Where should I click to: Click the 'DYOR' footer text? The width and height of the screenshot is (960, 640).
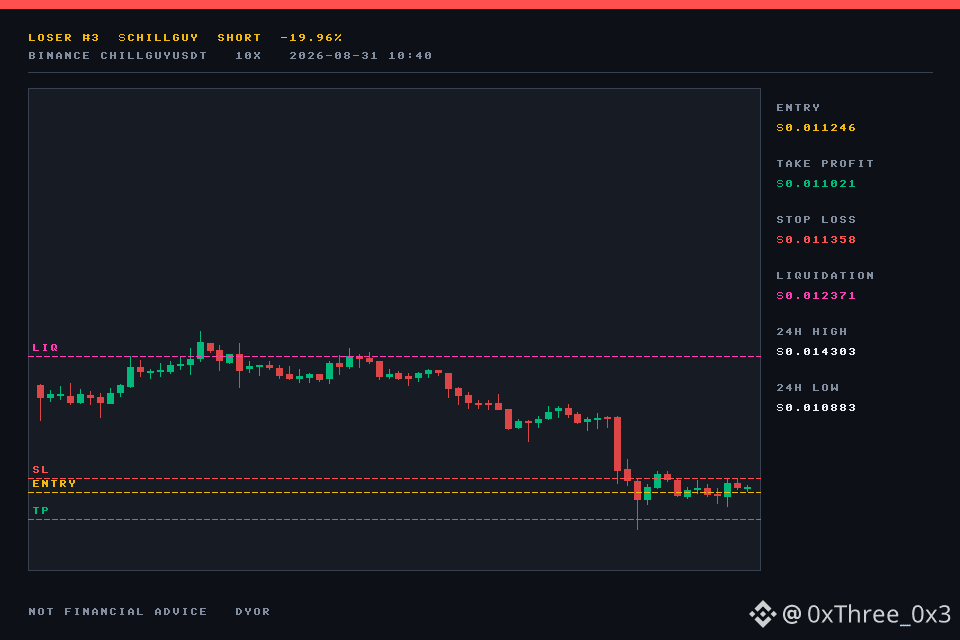pos(253,612)
